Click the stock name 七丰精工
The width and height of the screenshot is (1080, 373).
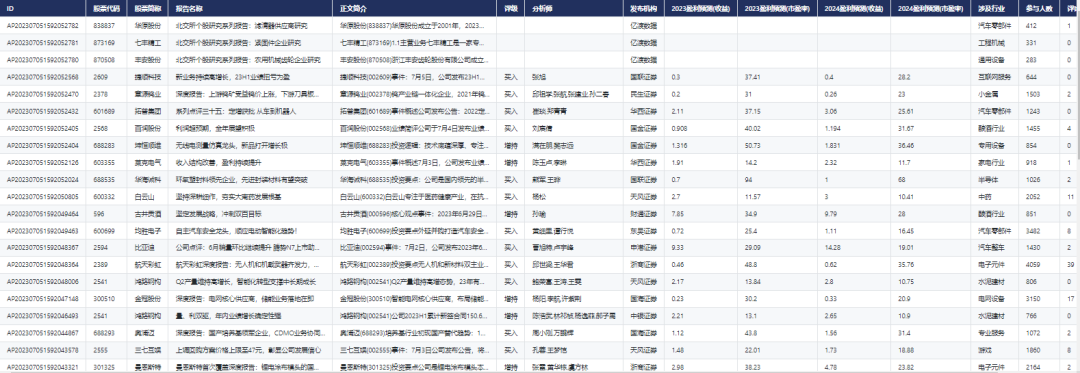click(148, 43)
